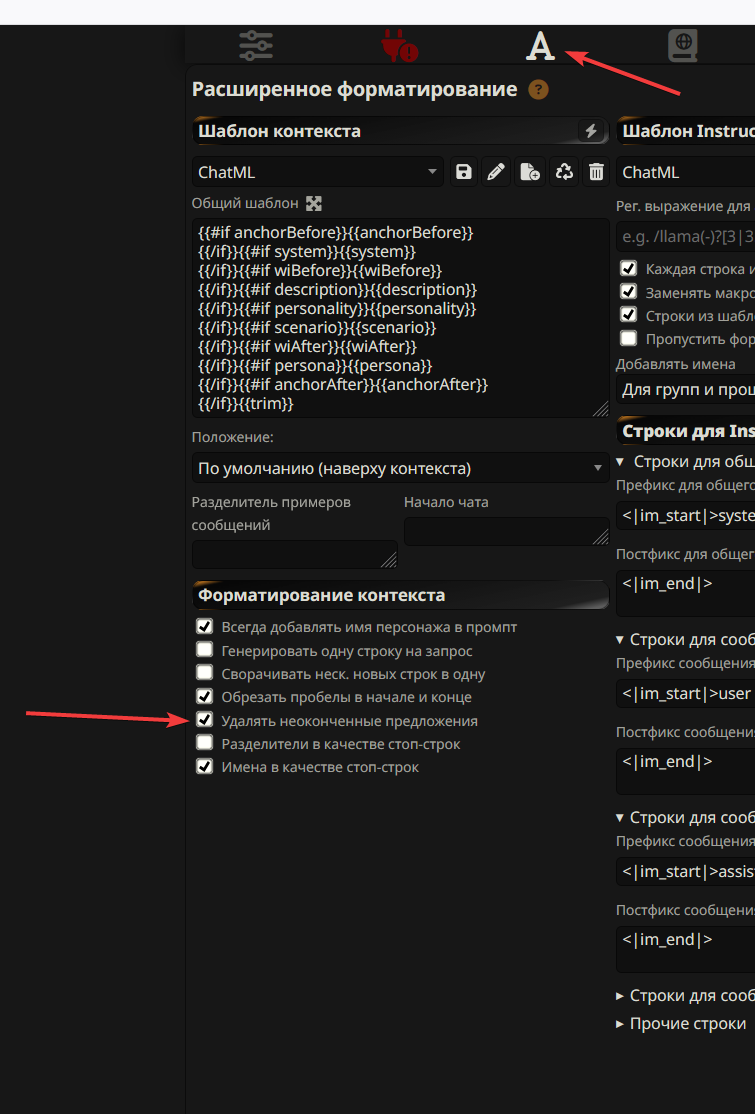
Task: Click the Разделитель примеров сообщений field
Action: tap(295, 554)
